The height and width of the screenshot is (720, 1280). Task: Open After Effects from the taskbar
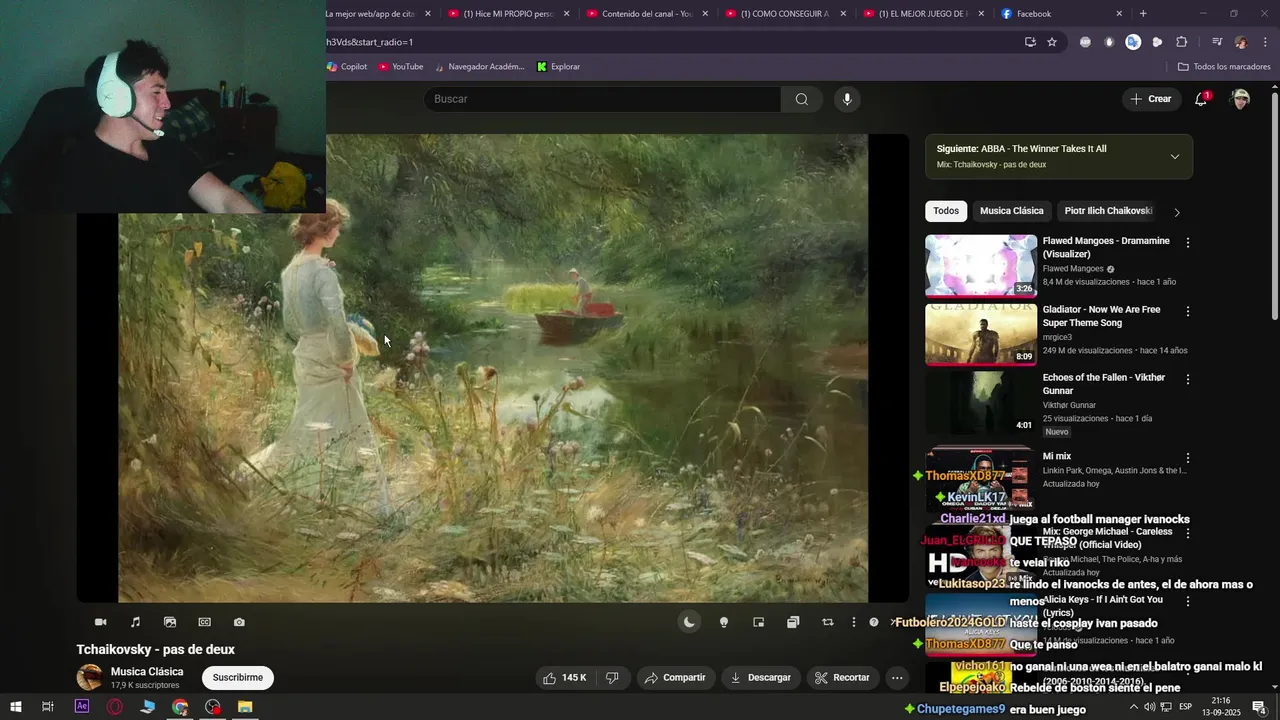82,707
